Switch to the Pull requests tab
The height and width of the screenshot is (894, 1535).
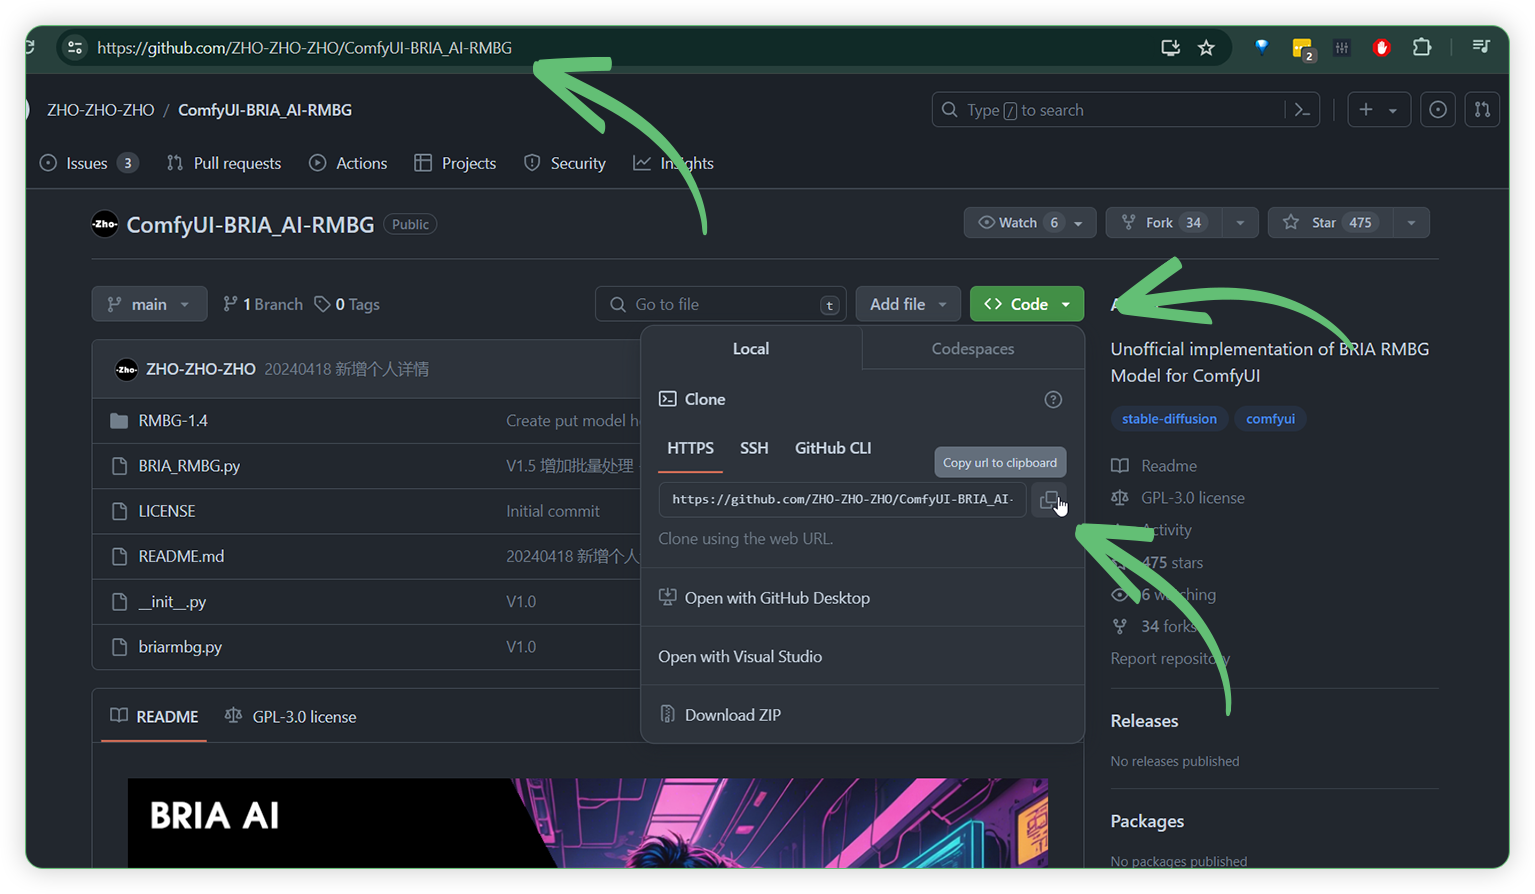point(224,163)
